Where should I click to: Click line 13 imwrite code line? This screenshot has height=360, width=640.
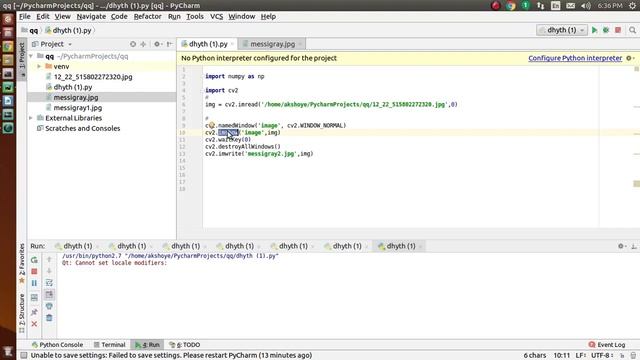point(259,154)
